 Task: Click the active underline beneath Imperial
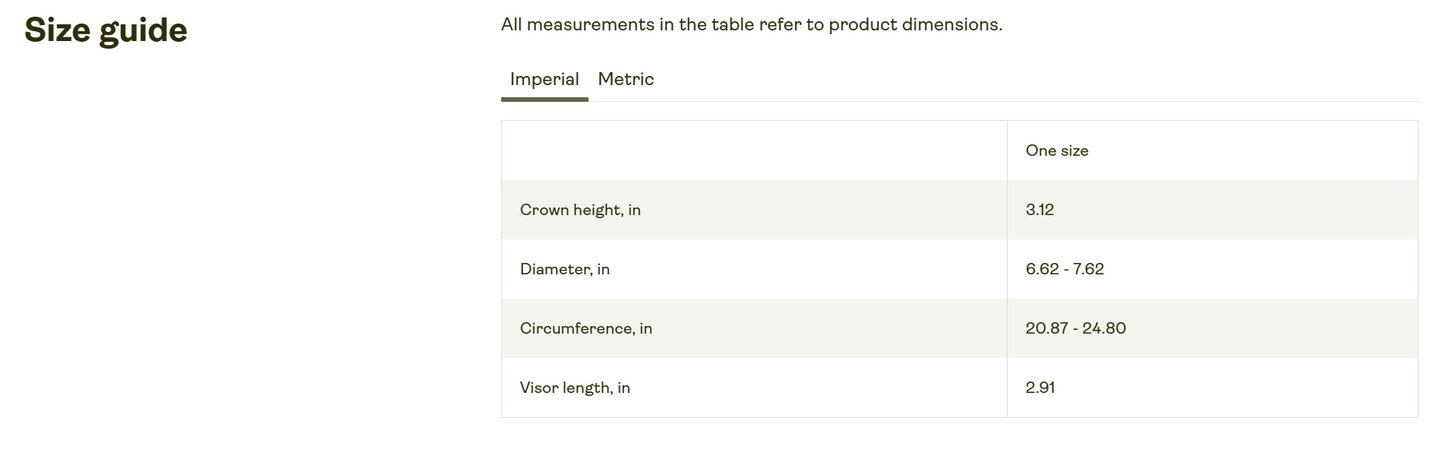coord(544,99)
